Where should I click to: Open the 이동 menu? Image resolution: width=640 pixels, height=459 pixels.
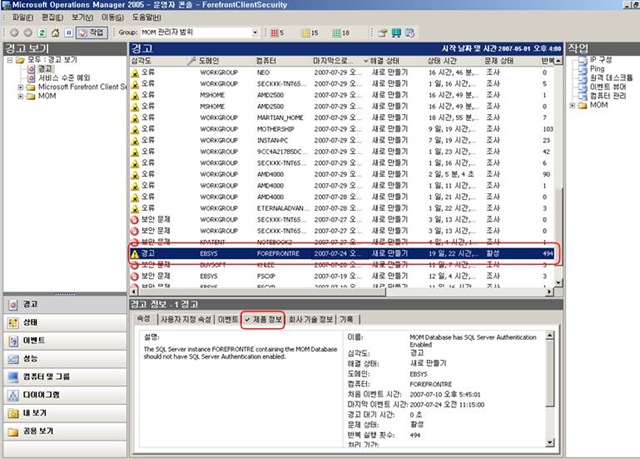click(x=112, y=18)
